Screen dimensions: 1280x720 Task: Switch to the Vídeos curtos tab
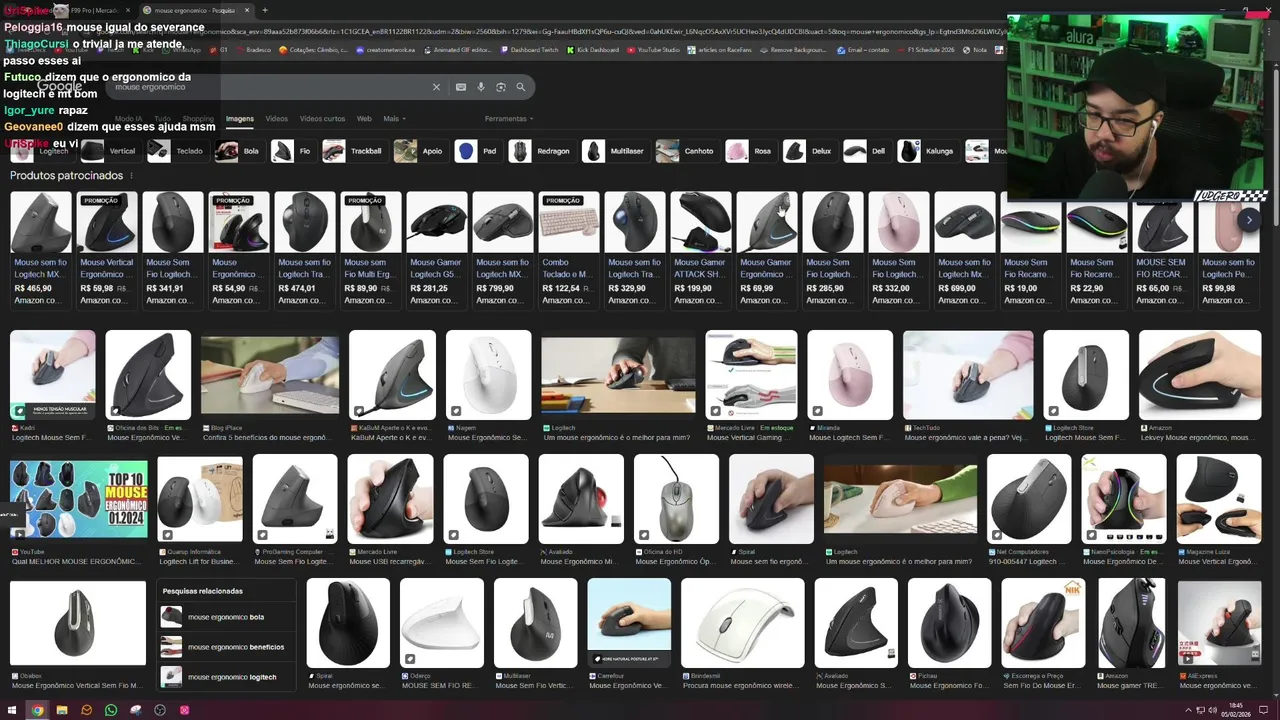(322, 119)
